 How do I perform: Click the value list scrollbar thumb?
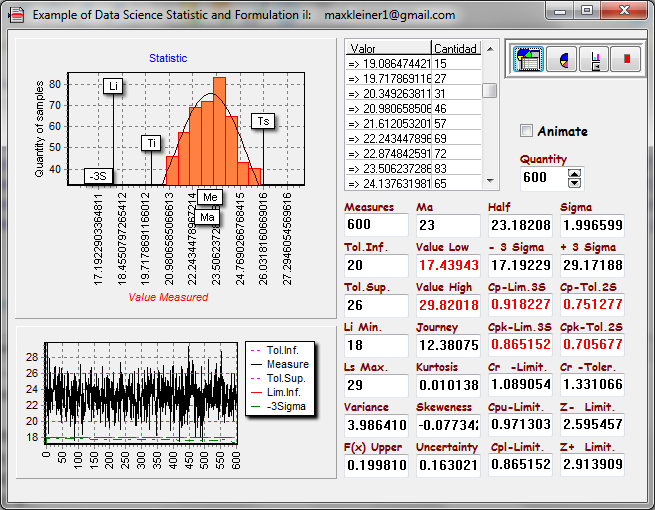490,90
